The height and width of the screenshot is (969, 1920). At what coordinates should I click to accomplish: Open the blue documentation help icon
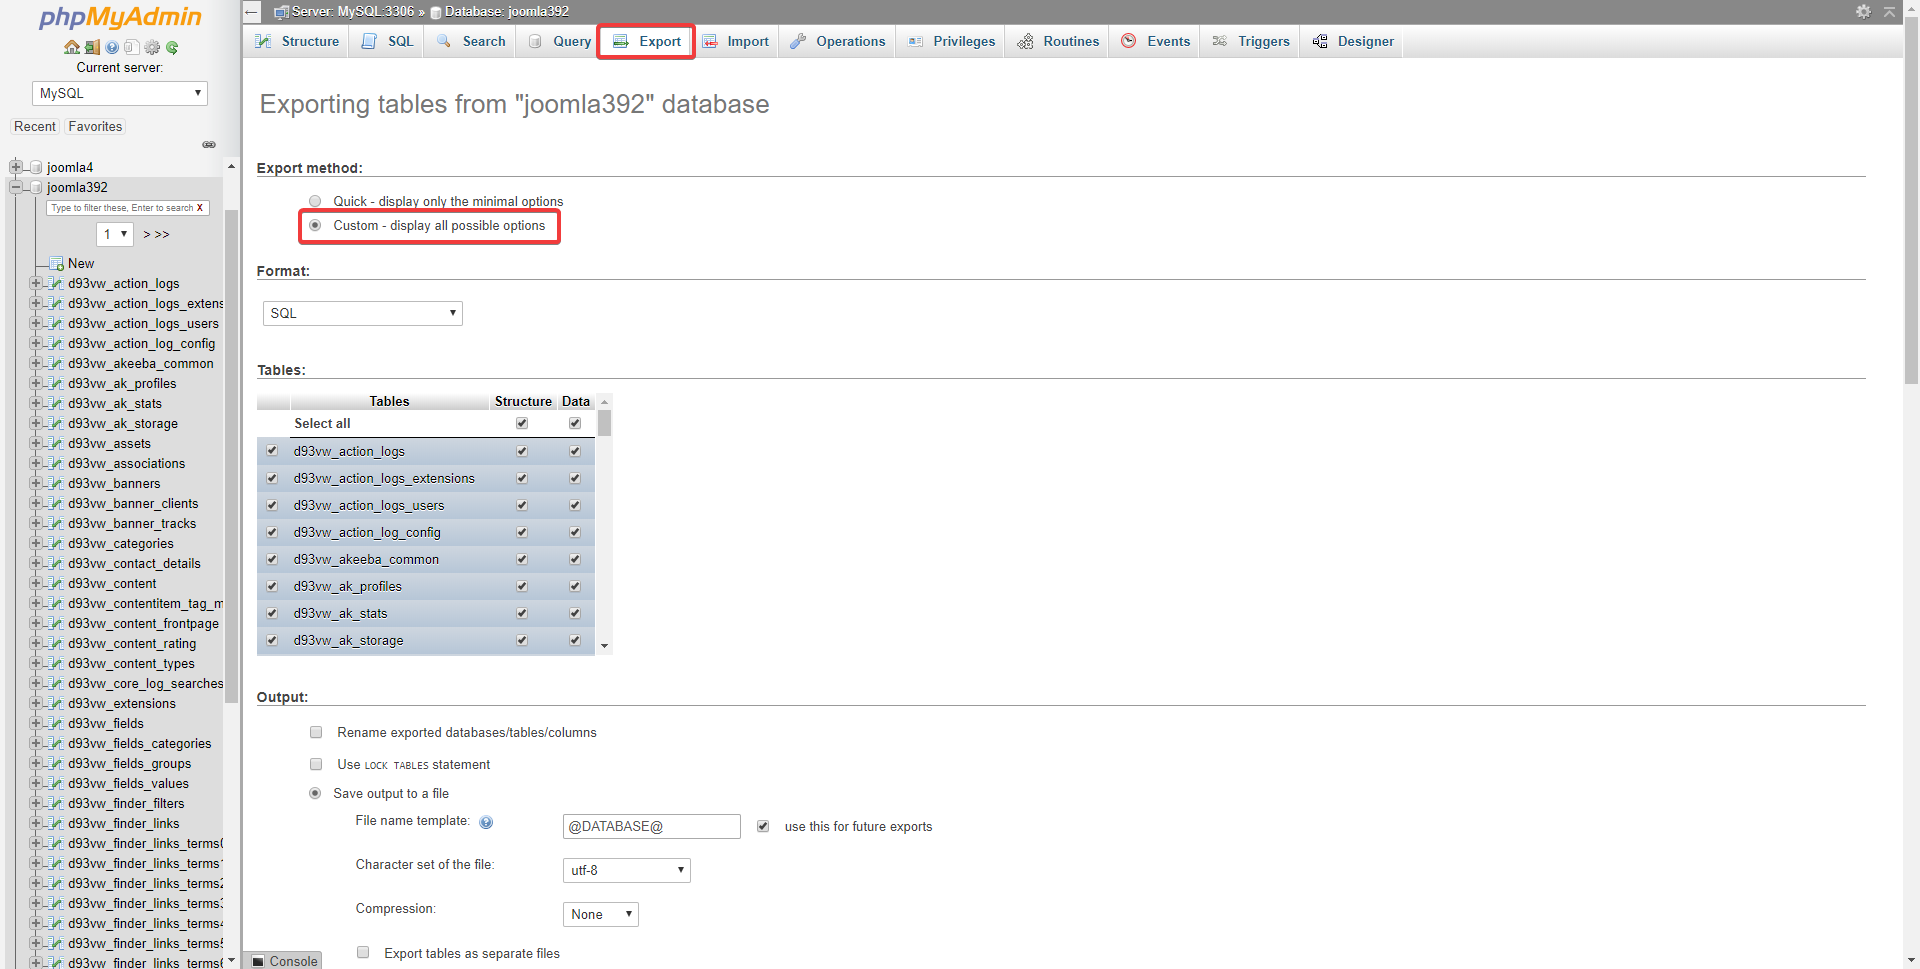click(x=112, y=47)
